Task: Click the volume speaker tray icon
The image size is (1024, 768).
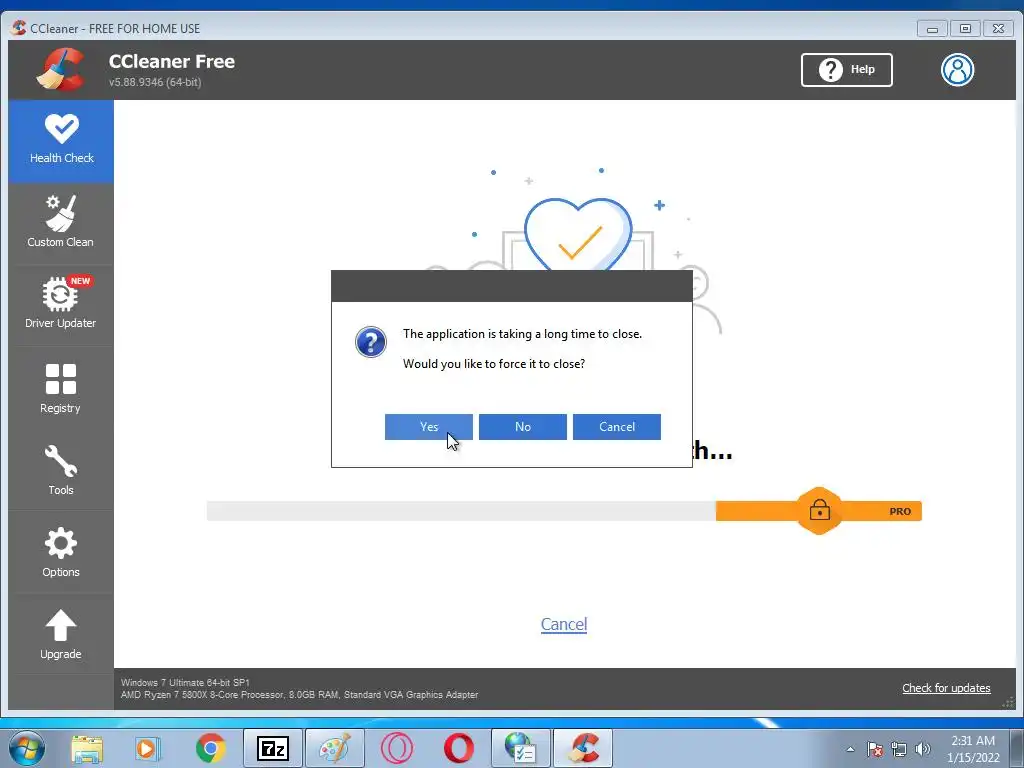Action: point(923,749)
